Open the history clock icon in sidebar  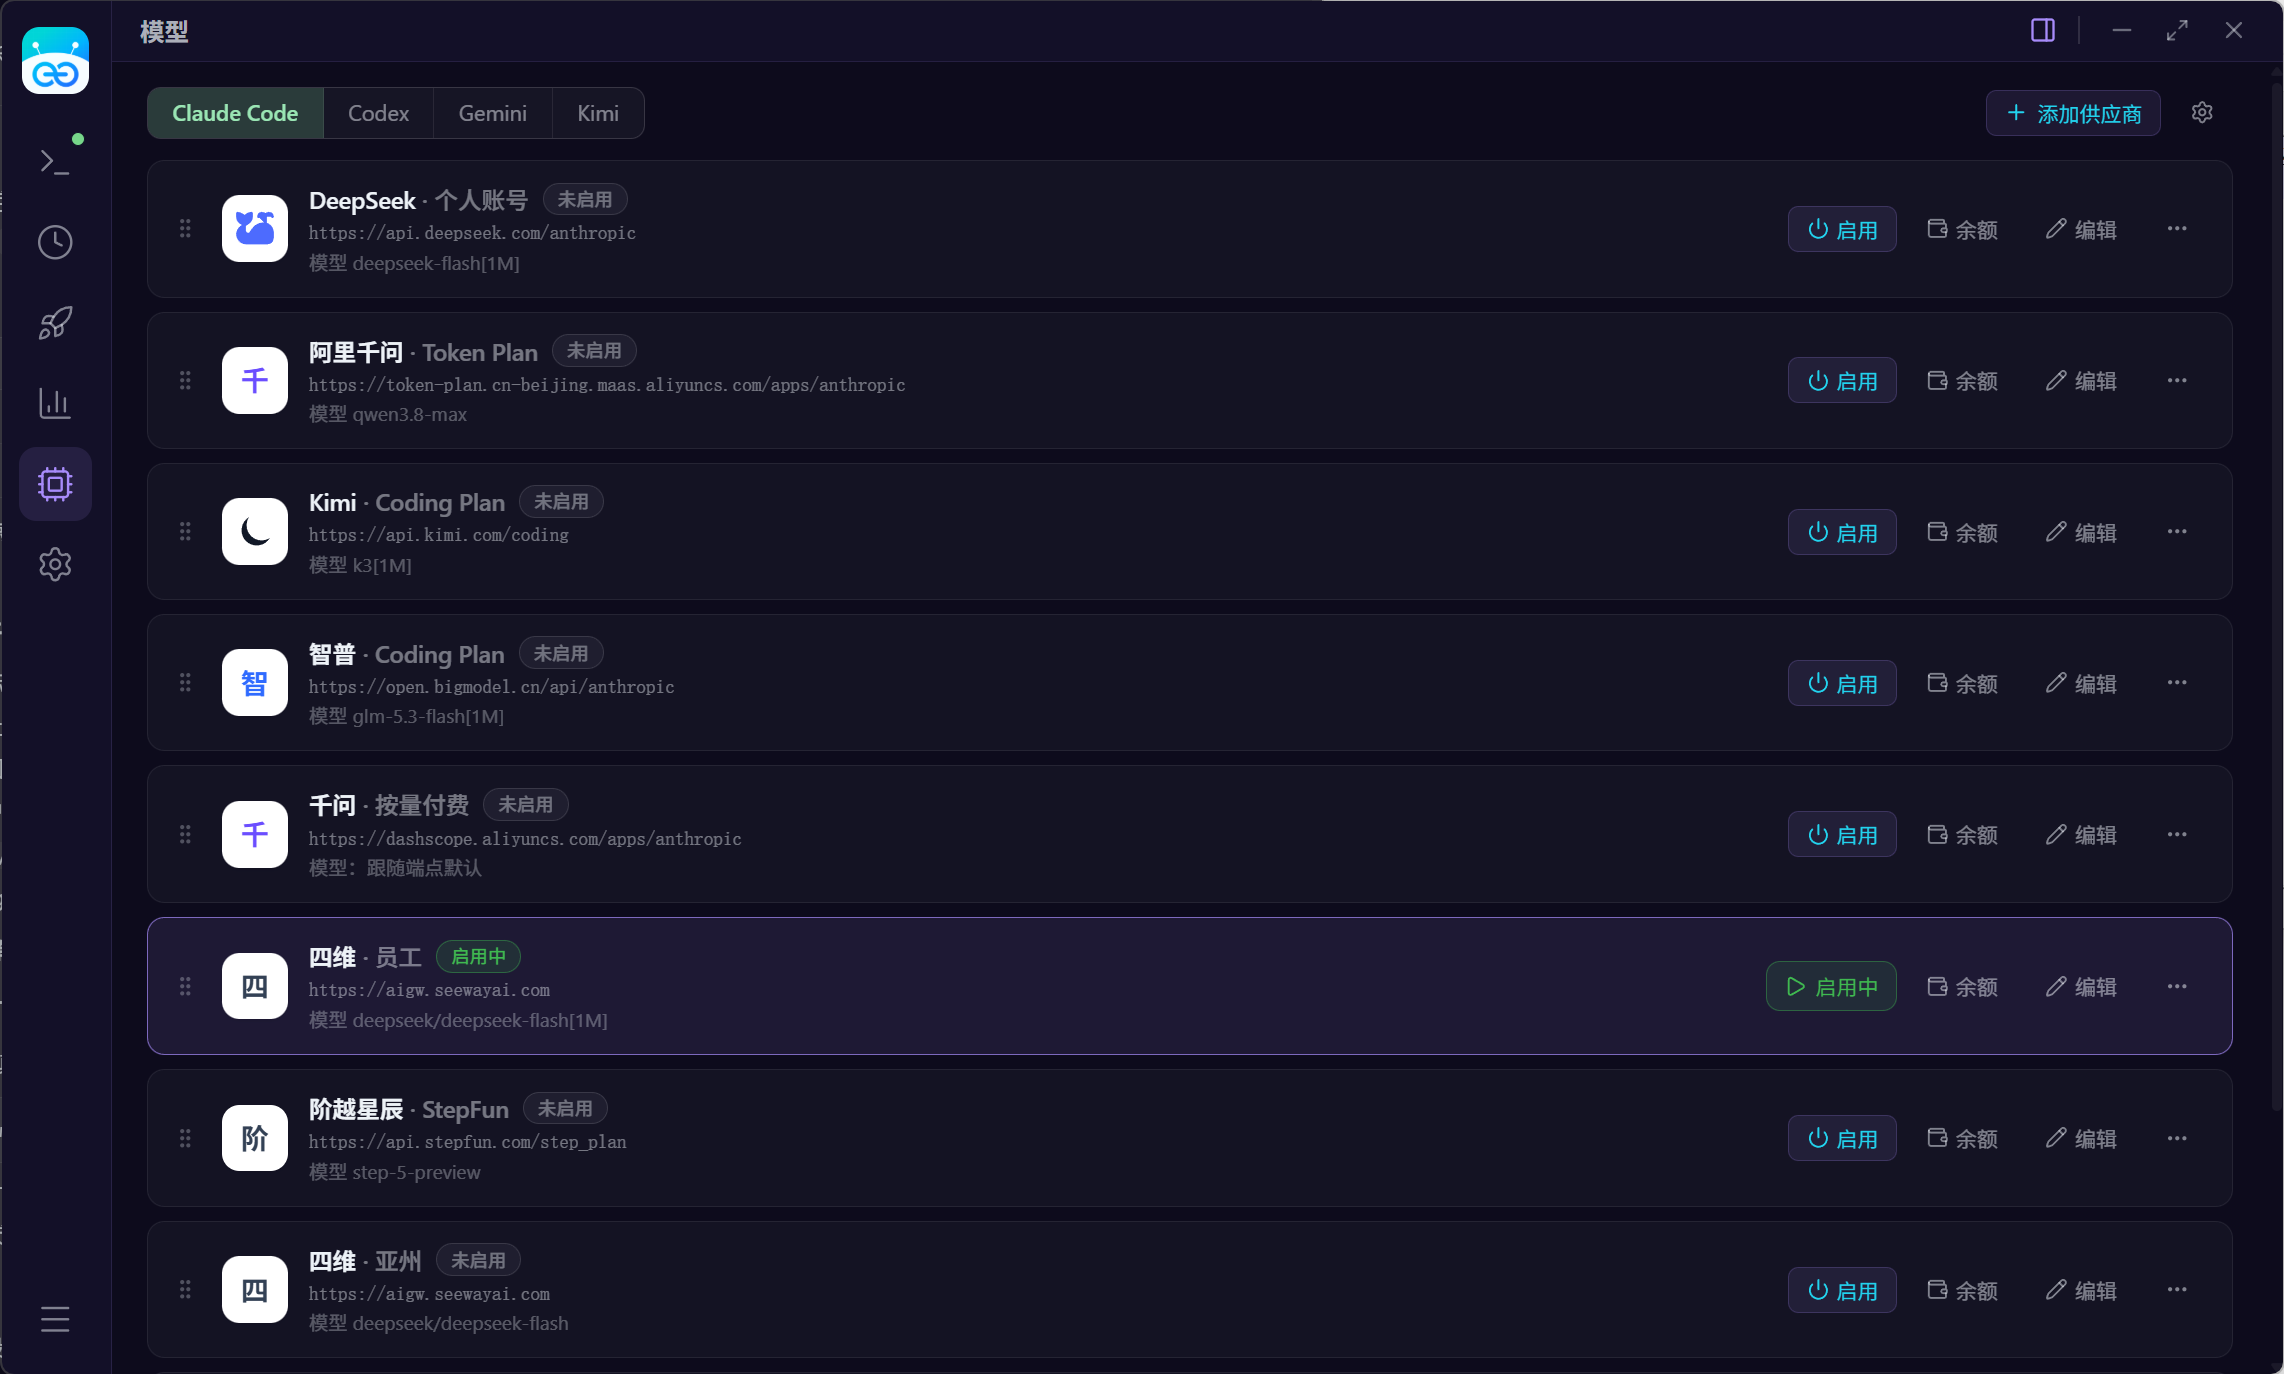pos(55,242)
